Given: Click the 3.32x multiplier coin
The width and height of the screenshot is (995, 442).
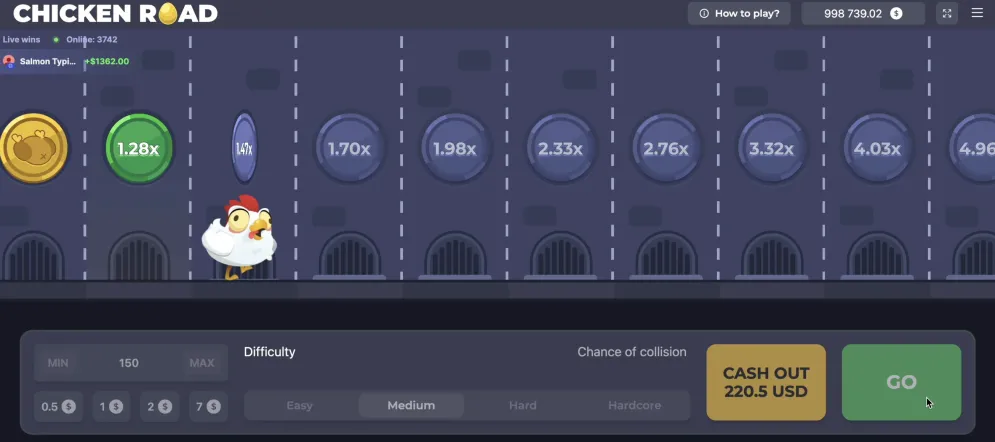Looking at the screenshot, I should tap(771, 149).
